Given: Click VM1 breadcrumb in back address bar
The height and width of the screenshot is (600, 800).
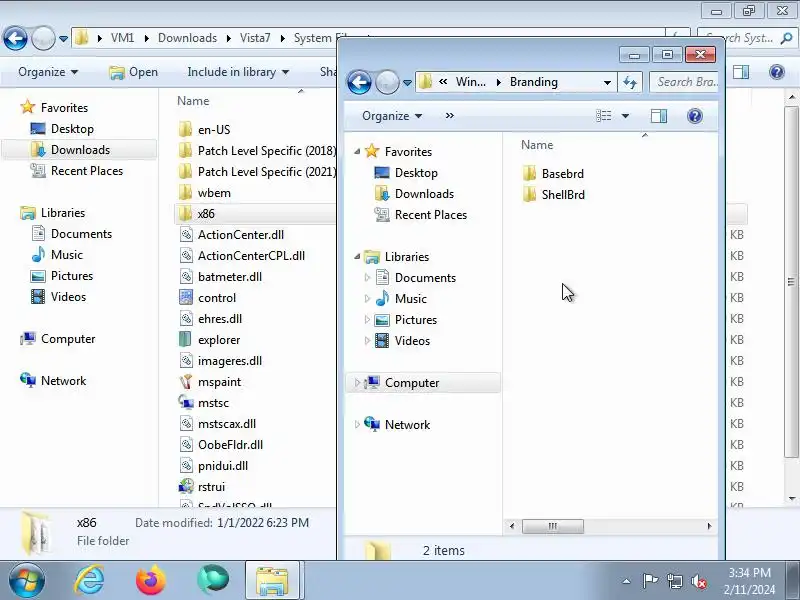Looking at the screenshot, I should [x=122, y=38].
